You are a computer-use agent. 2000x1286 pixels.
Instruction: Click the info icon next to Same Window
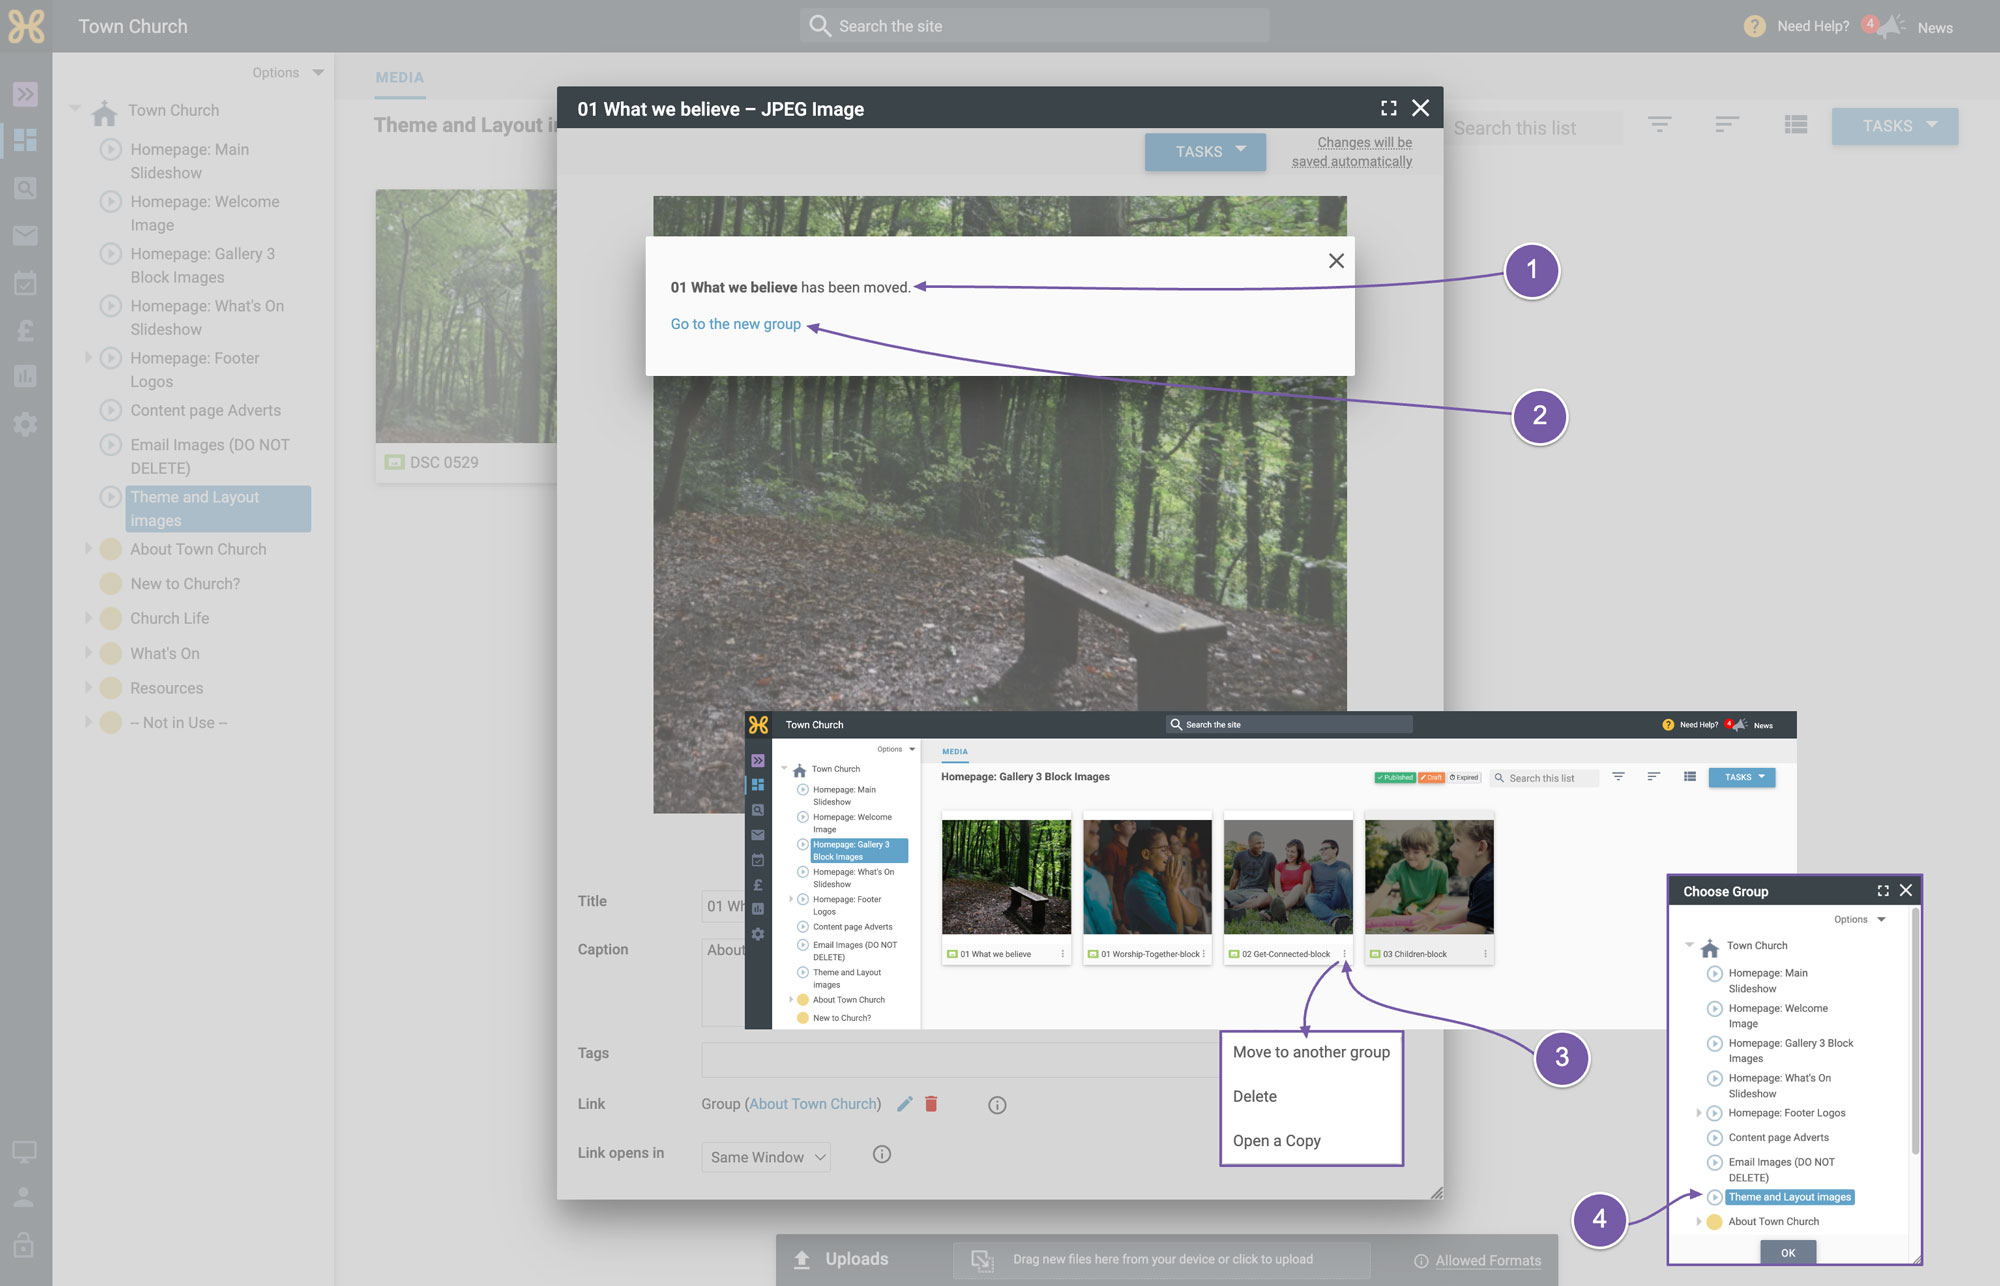(881, 1154)
